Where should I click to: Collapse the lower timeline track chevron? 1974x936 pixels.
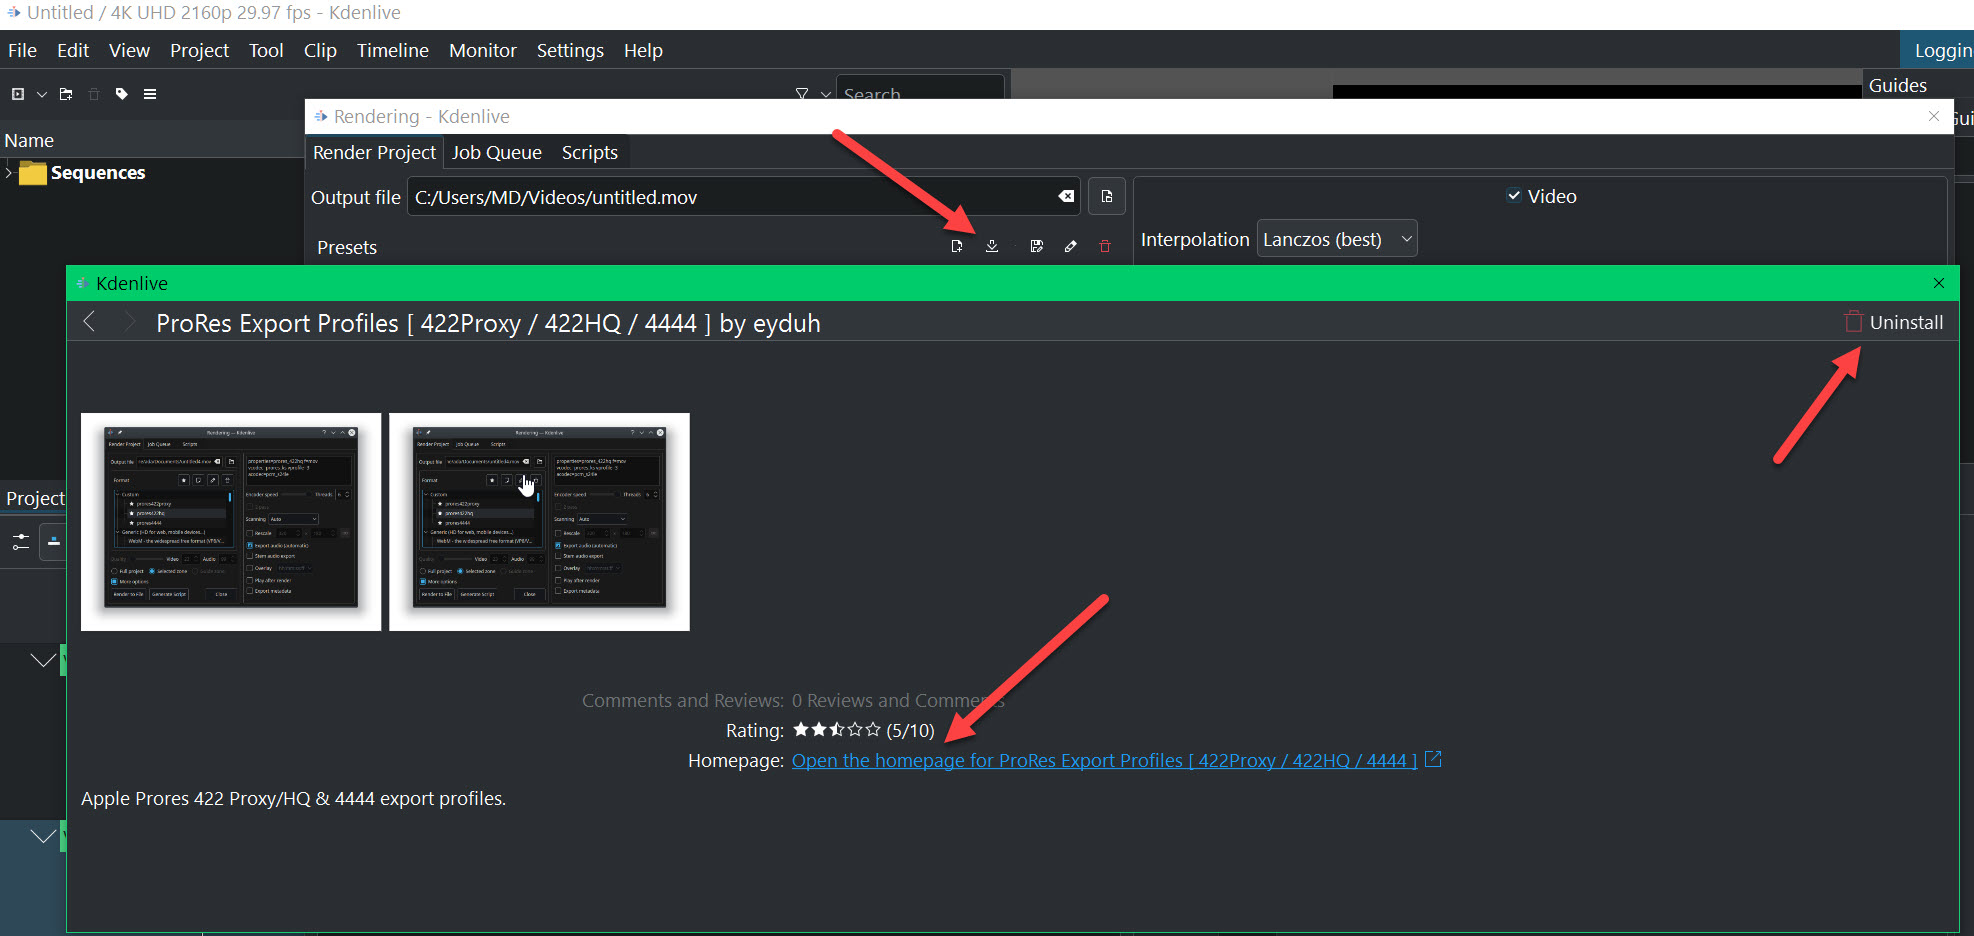[43, 836]
